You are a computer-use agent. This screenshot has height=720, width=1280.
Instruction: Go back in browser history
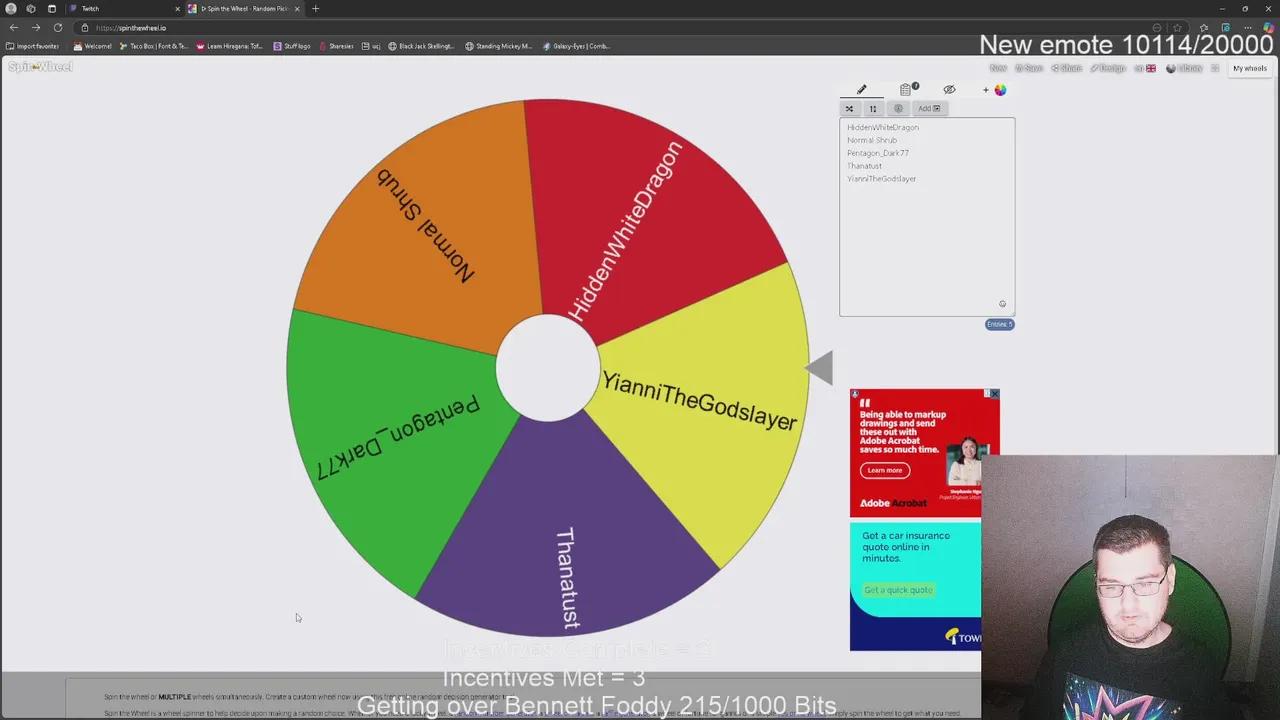[13, 27]
